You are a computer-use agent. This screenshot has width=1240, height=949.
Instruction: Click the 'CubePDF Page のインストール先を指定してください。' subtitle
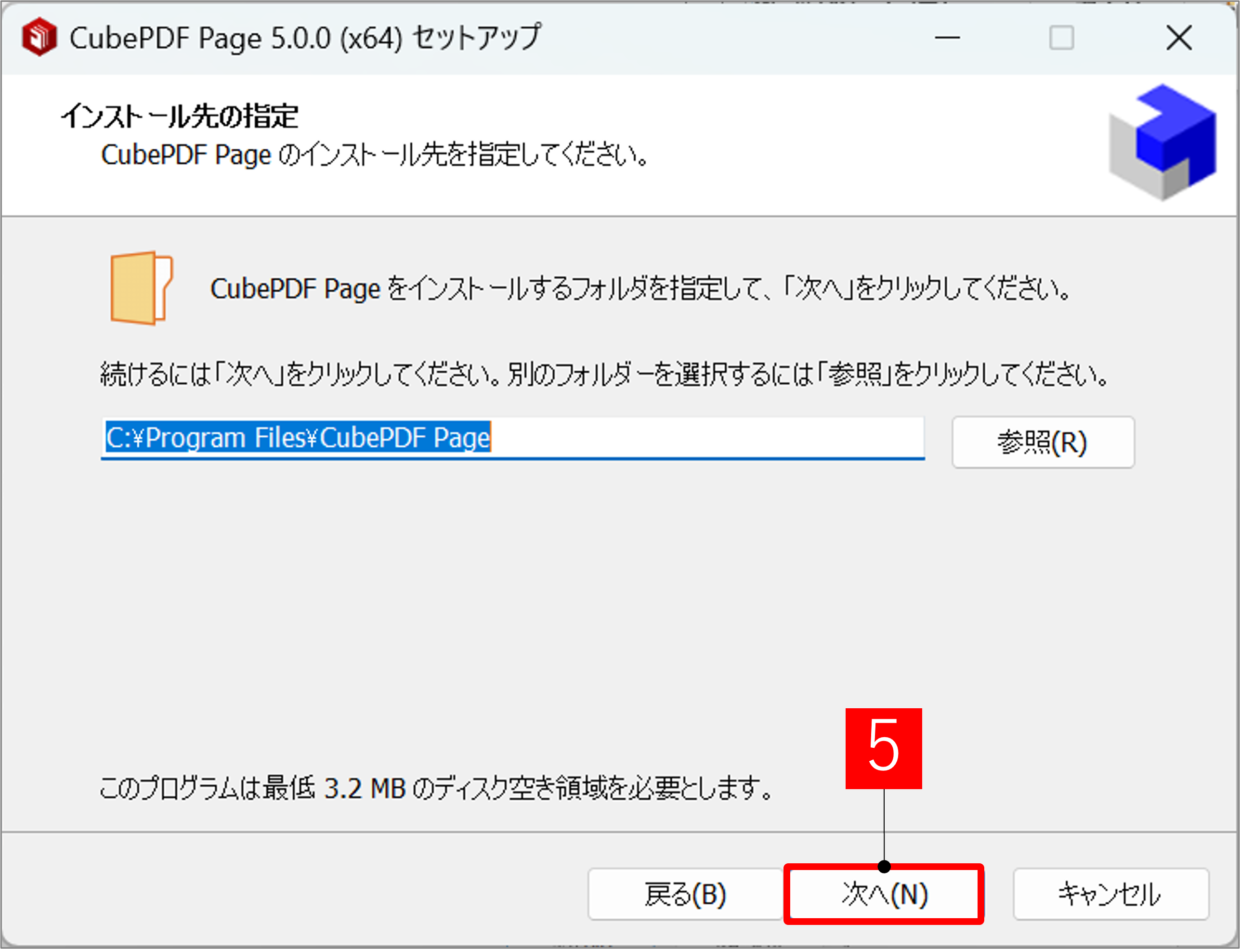[x=376, y=156]
